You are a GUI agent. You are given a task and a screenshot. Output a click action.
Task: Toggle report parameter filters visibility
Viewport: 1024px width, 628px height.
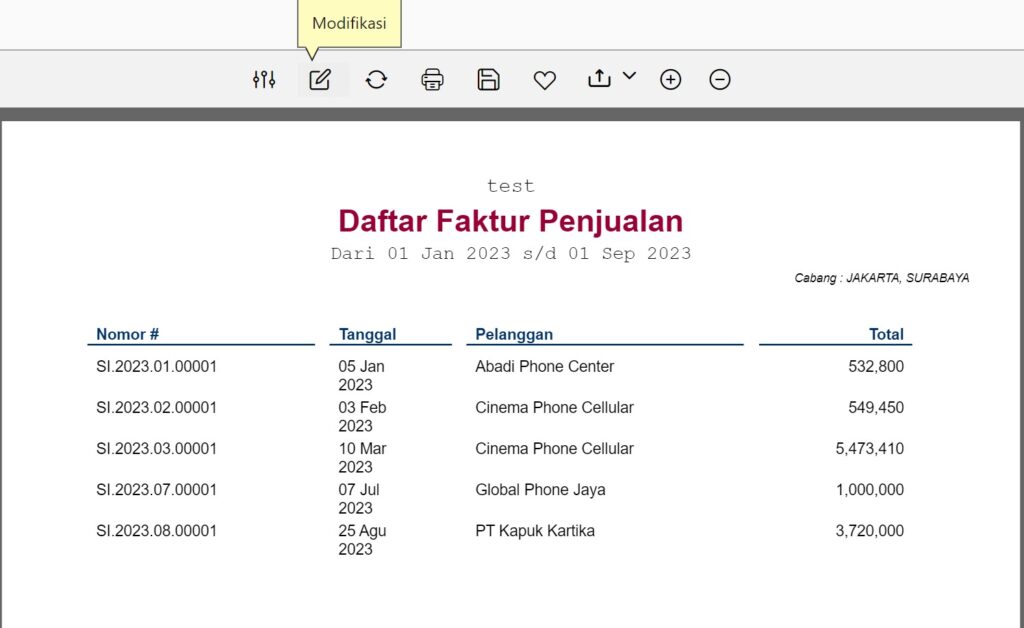point(264,79)
